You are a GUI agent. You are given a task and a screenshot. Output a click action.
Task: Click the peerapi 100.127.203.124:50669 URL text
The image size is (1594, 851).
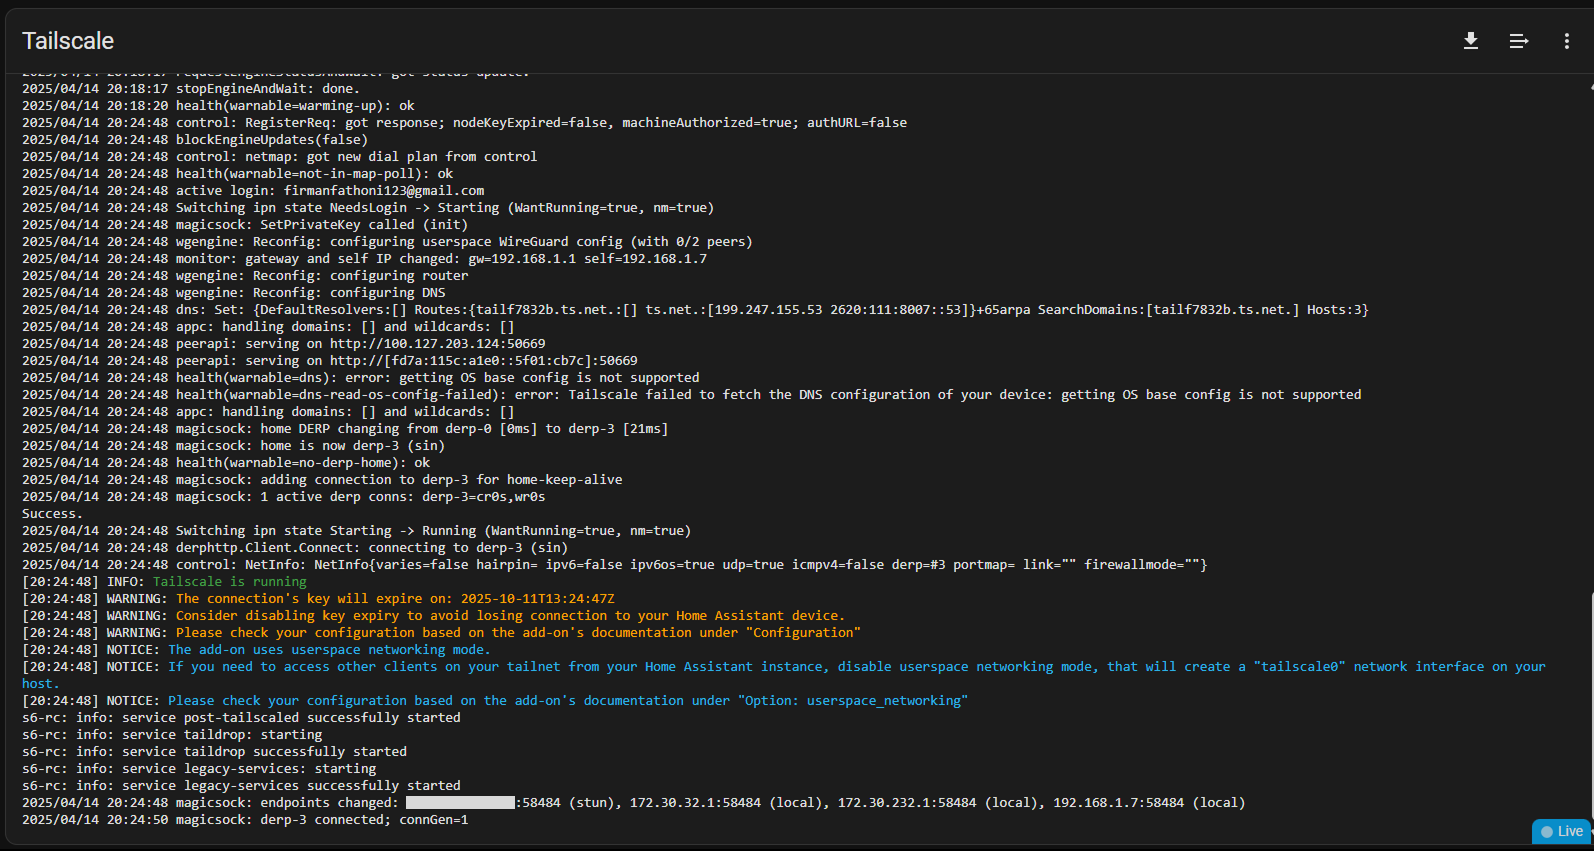click(437, 344)
